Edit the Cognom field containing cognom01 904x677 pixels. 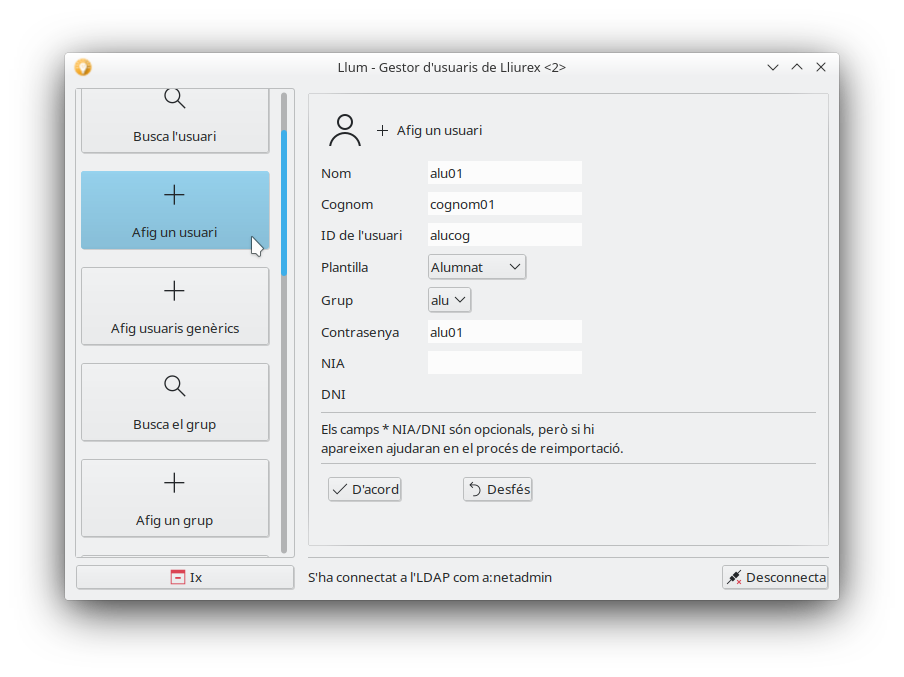[504, 204]
